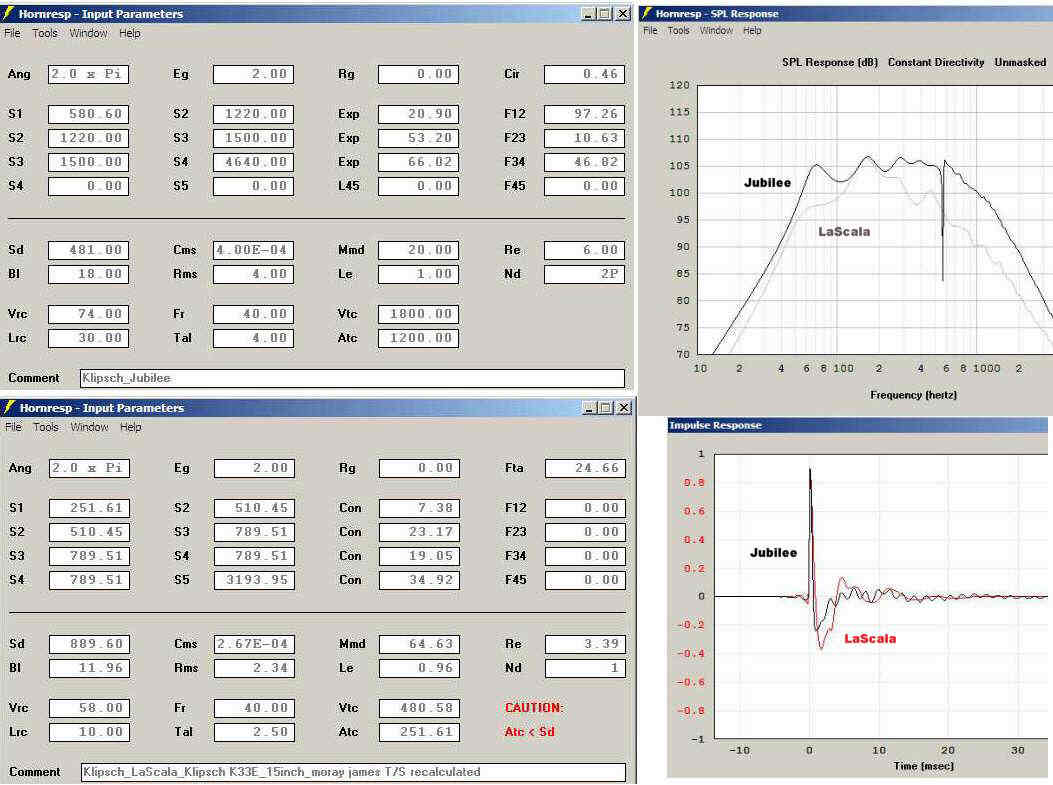The width and height of the screenshot is (1053, 785).
Task: Click the S1 field showing 580.60
Action: click(x=88, y=114)
